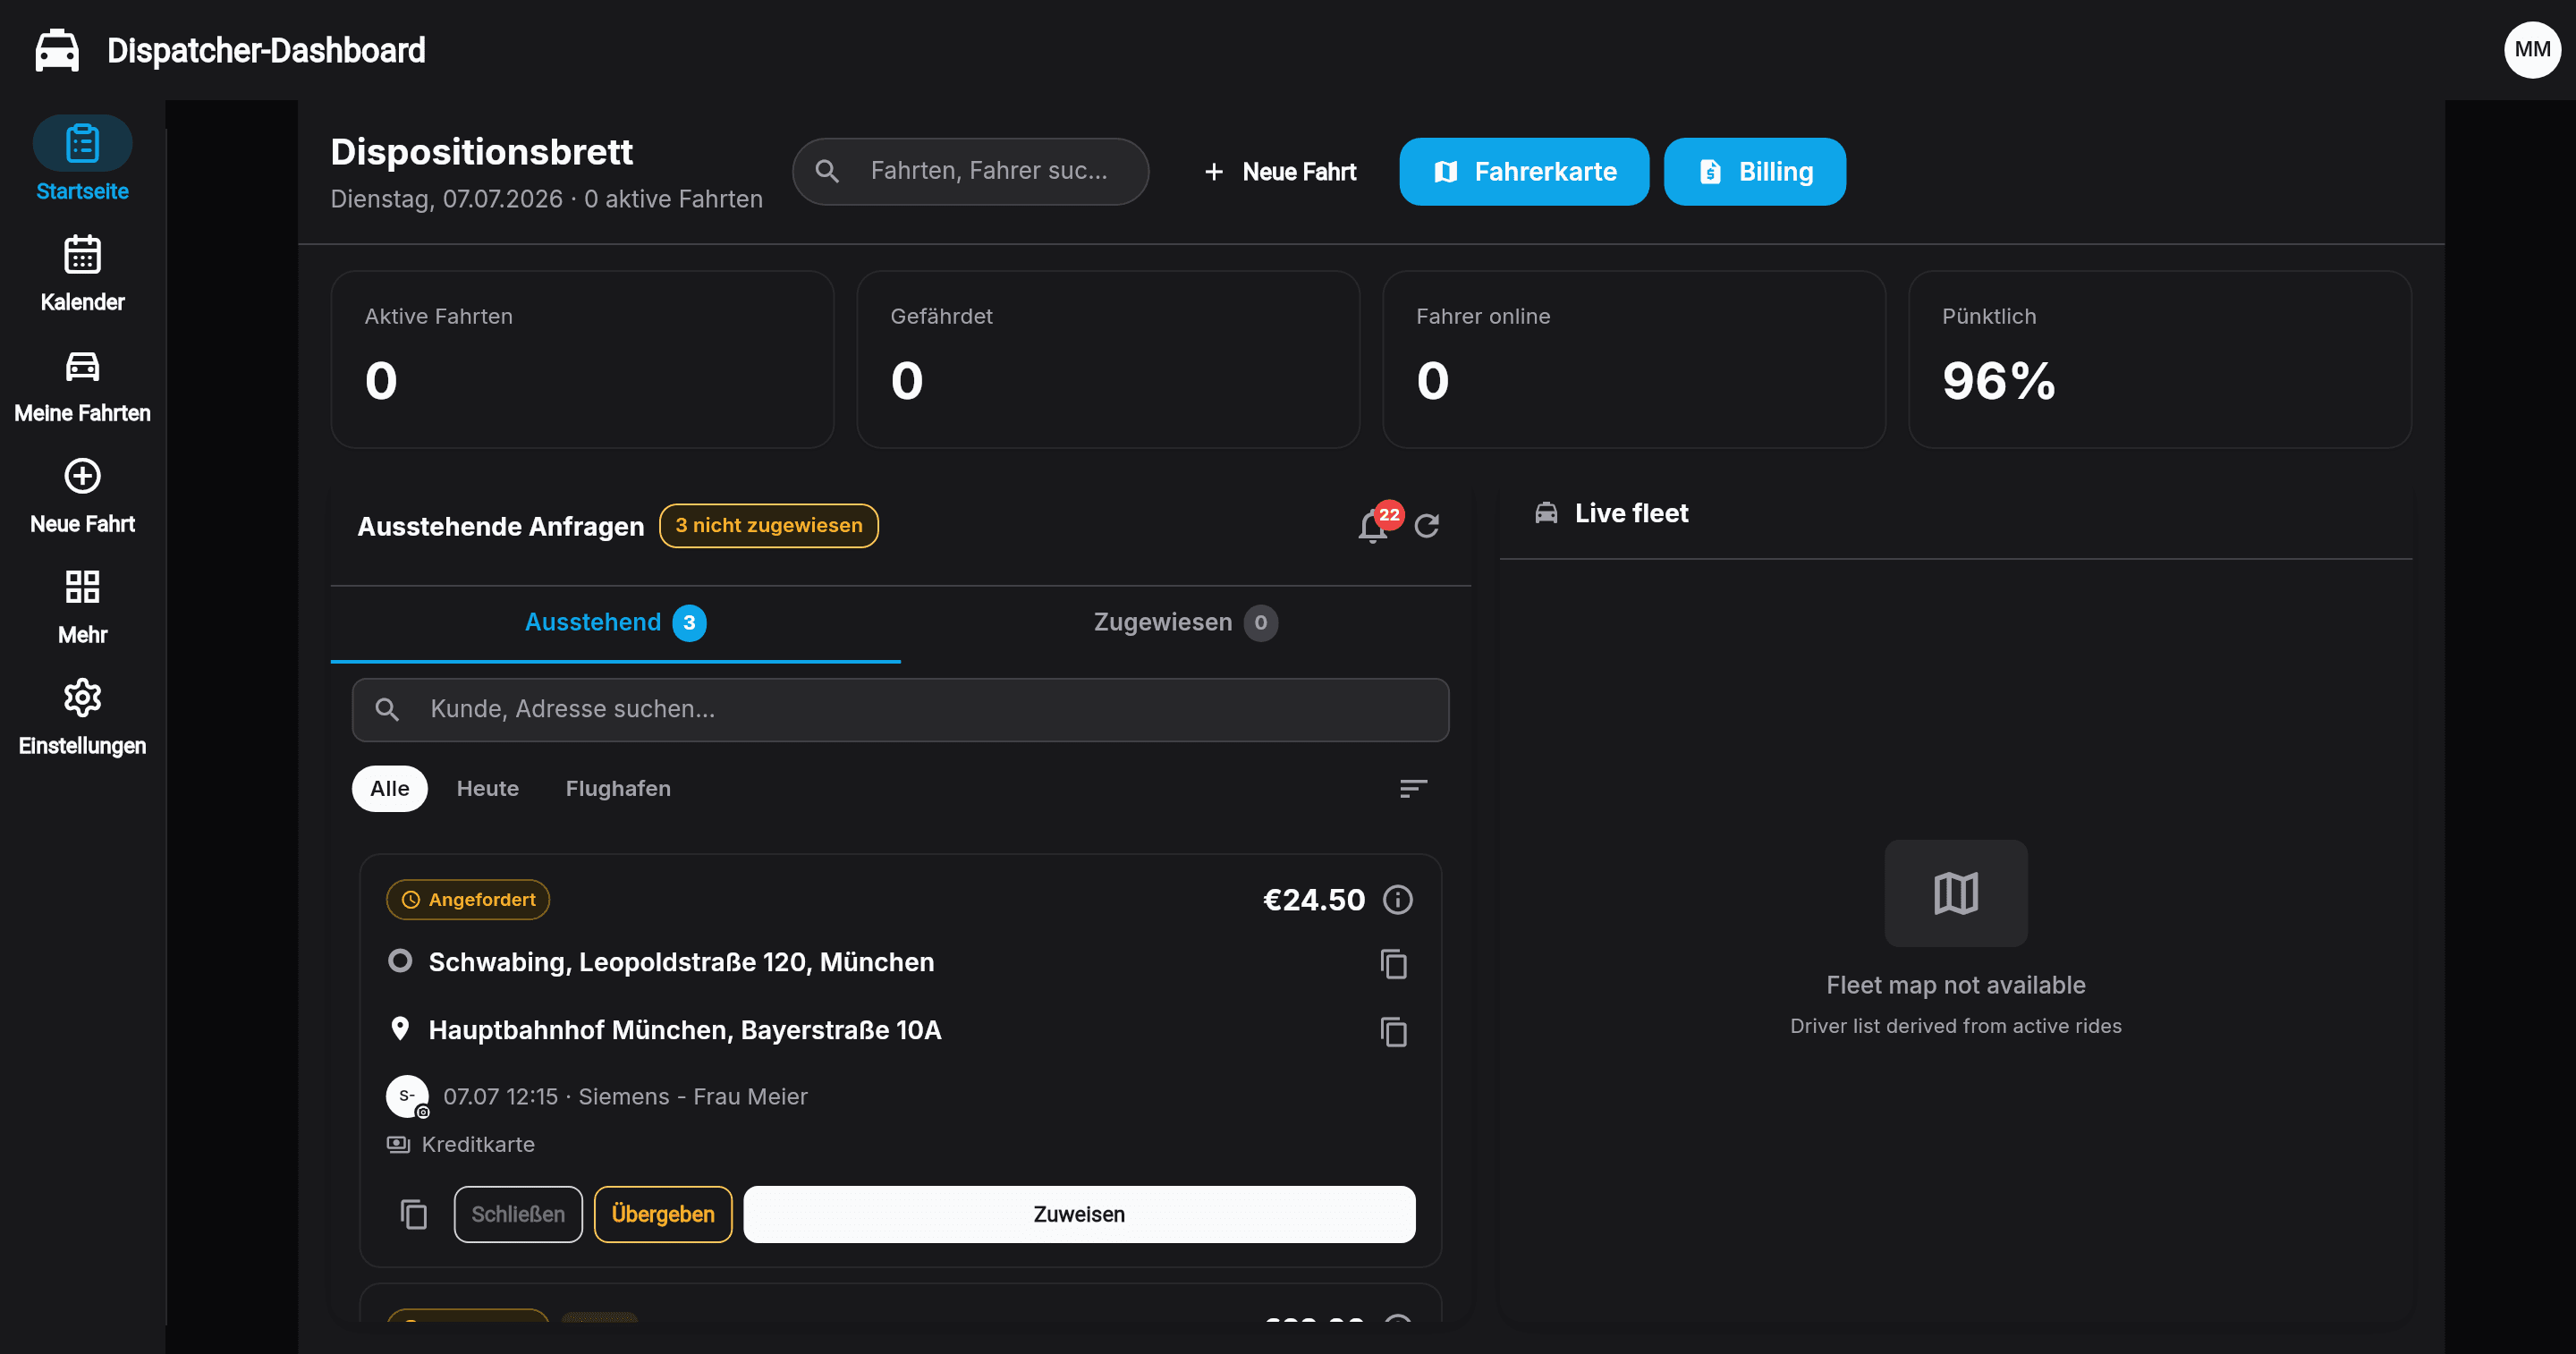Open the Mehr grid menu
The height and width of the screenshot is (1354, 2576).
tap(82, 607)
